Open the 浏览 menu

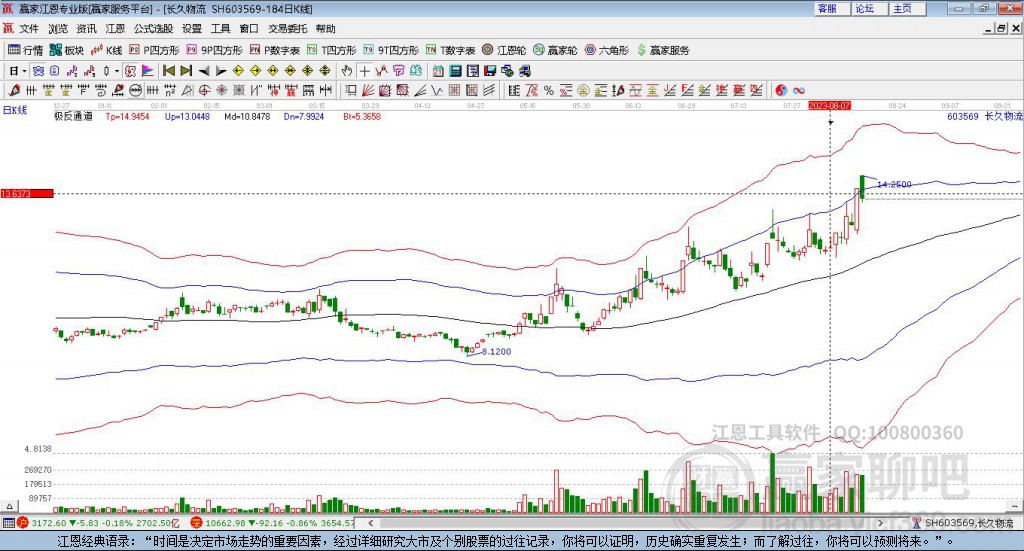(x=57, y=29)
